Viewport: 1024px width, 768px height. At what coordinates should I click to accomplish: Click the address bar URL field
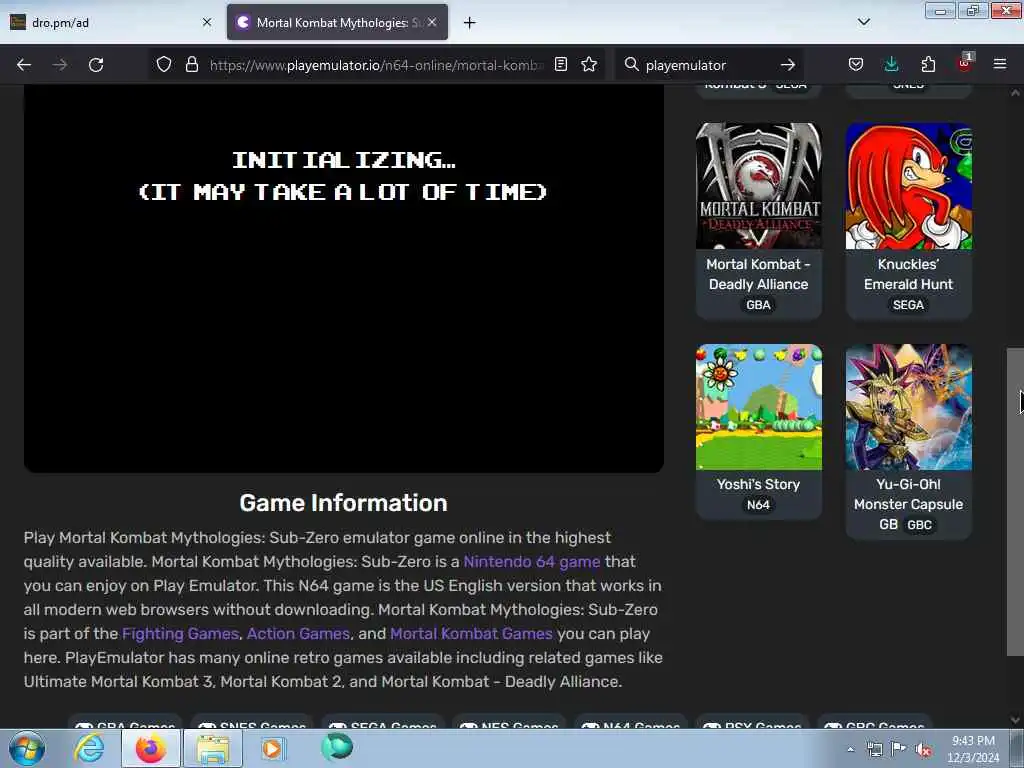point(376,65)
